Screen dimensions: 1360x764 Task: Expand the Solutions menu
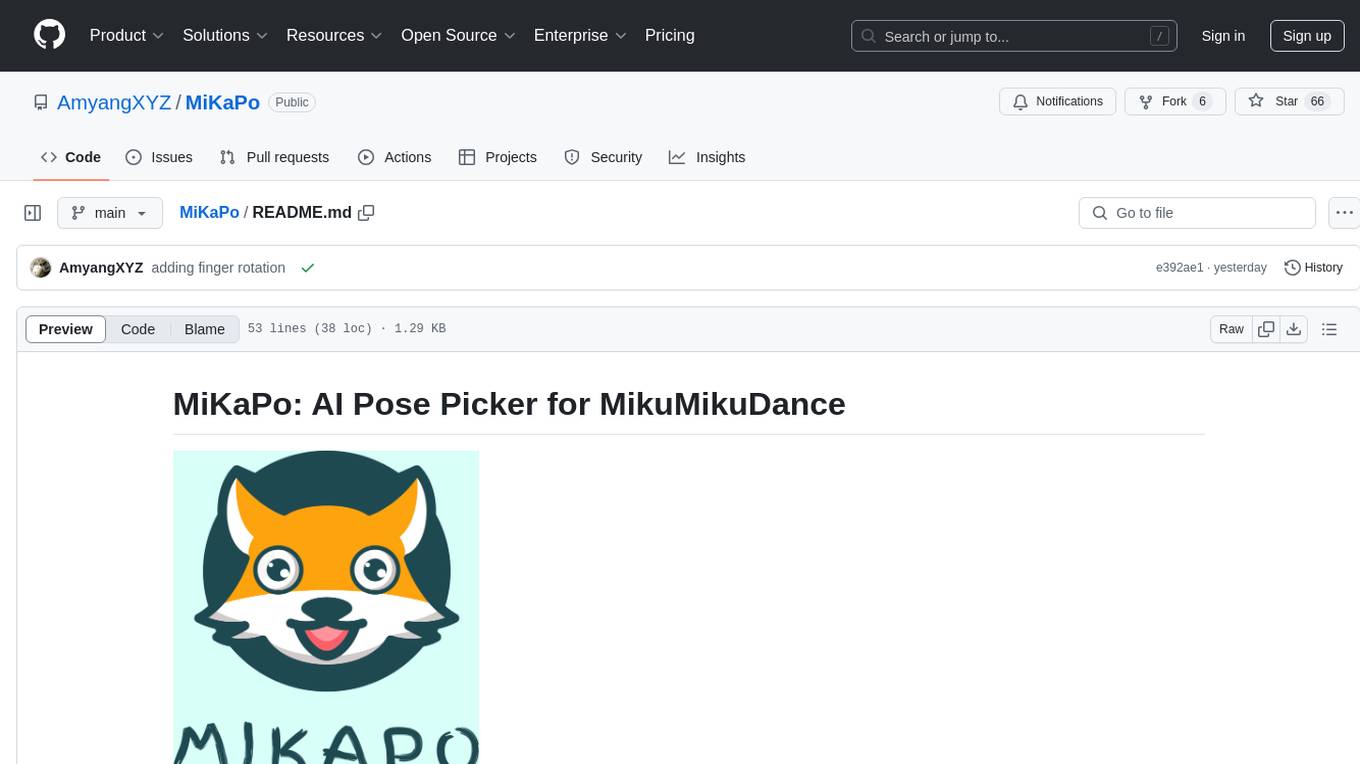(226, 35)
